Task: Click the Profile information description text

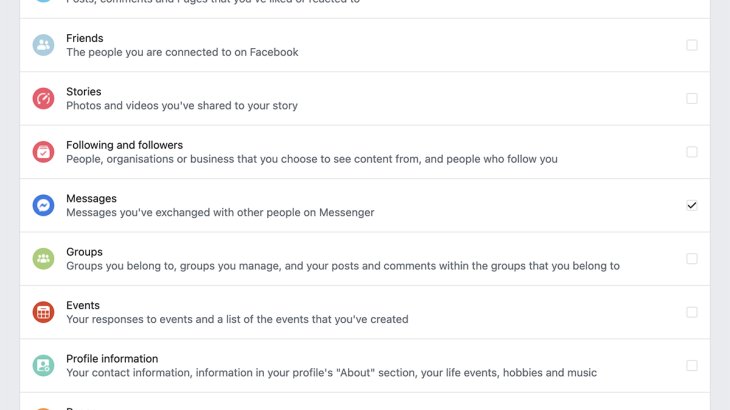Action: [x=331, y=373]
